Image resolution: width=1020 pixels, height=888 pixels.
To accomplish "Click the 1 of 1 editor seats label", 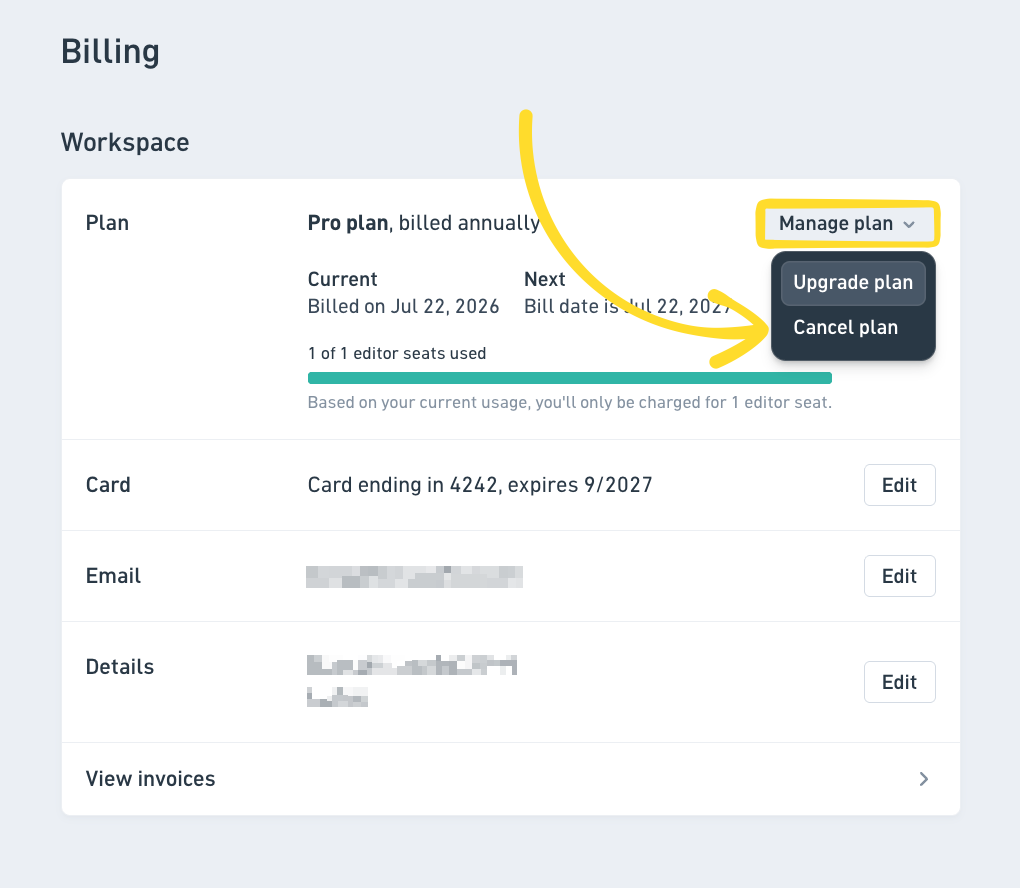I will point(397,353).
